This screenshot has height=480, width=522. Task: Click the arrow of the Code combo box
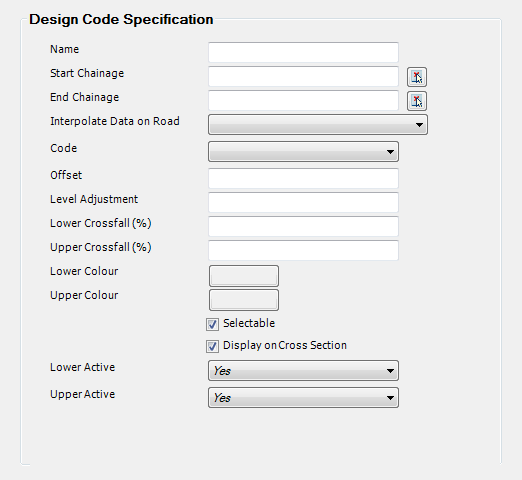[390, 152]
